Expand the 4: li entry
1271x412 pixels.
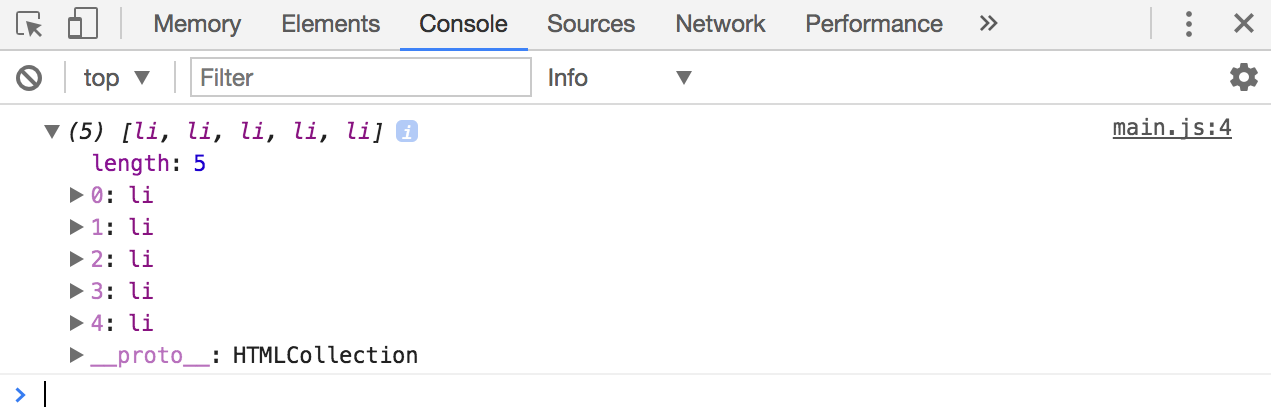[x=77, y=323]
